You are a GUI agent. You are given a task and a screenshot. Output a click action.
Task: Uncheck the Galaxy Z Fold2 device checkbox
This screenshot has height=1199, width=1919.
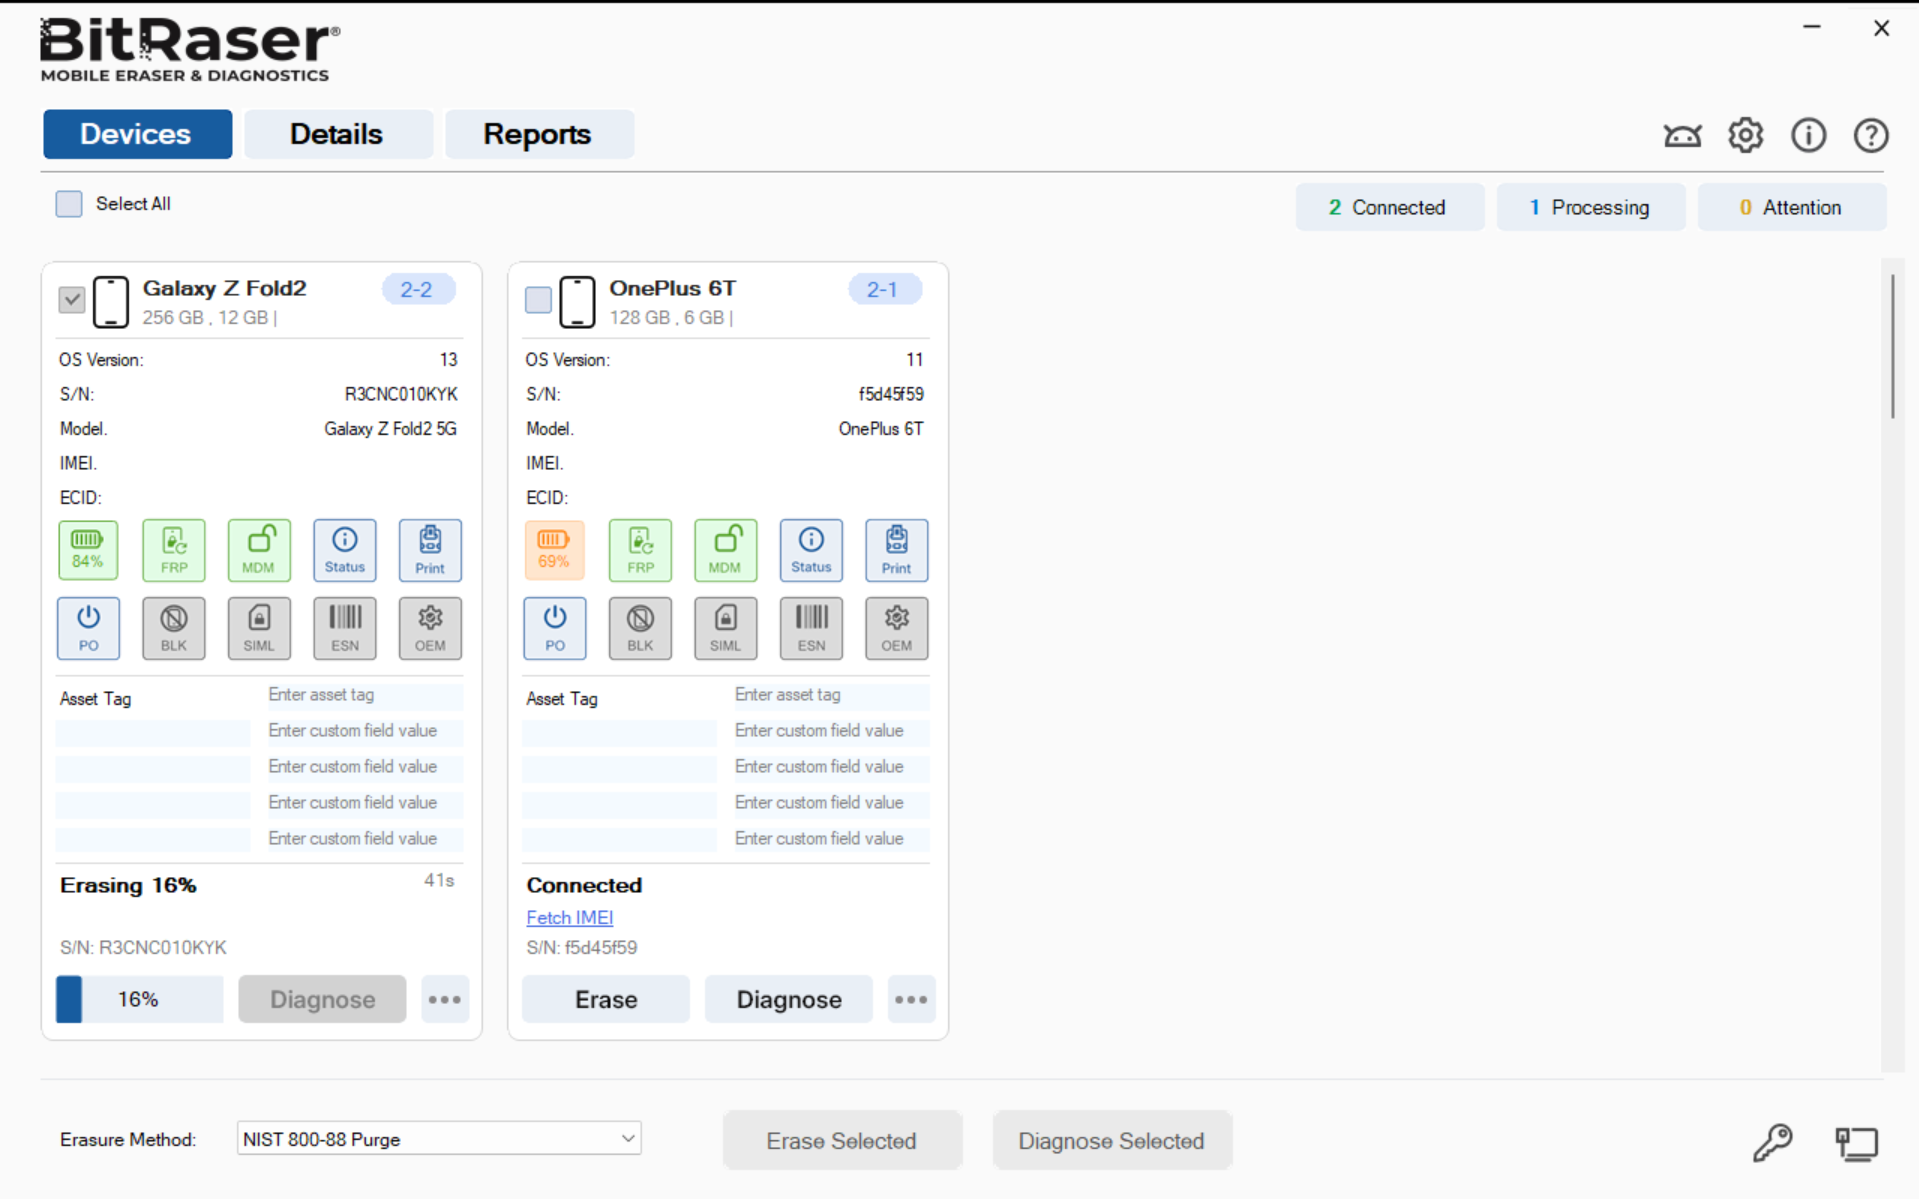click(x=72, y=300)
